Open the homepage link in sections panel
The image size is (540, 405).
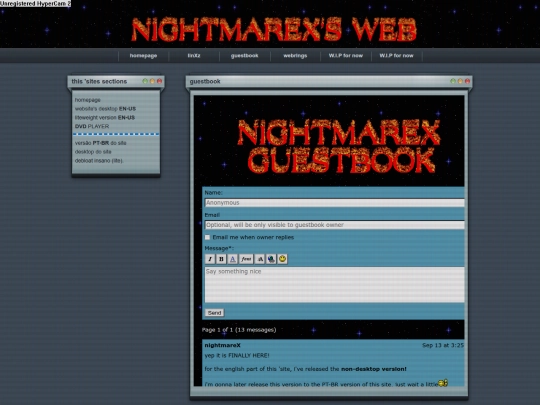(x=87, y=100)
